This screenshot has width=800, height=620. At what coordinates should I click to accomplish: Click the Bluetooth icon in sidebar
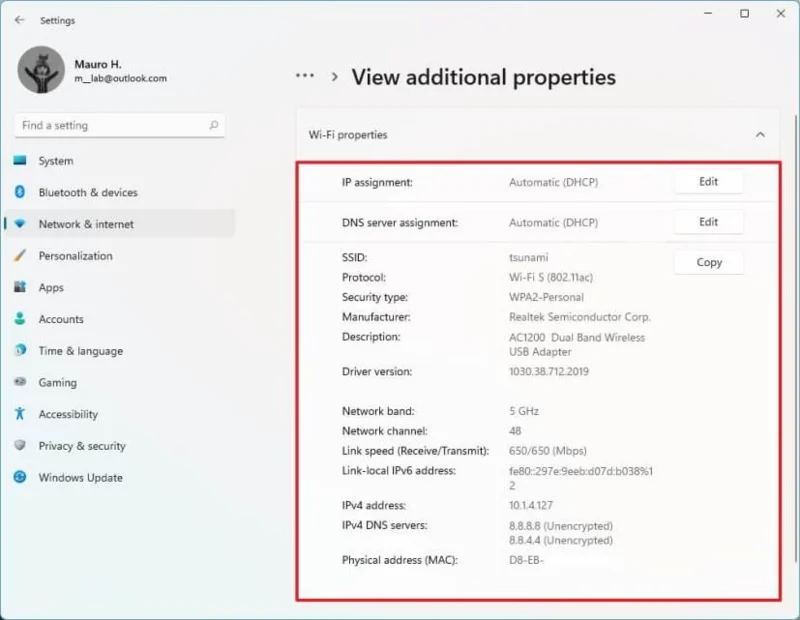pyautogui.click(x=20, y=192)
